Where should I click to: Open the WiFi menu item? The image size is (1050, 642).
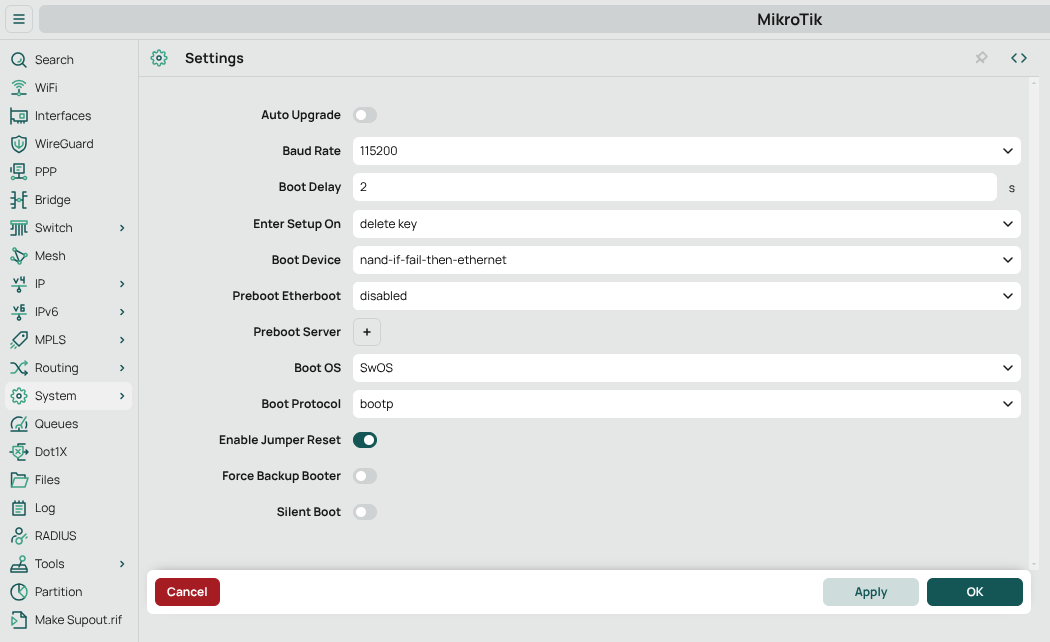point(68,88)
